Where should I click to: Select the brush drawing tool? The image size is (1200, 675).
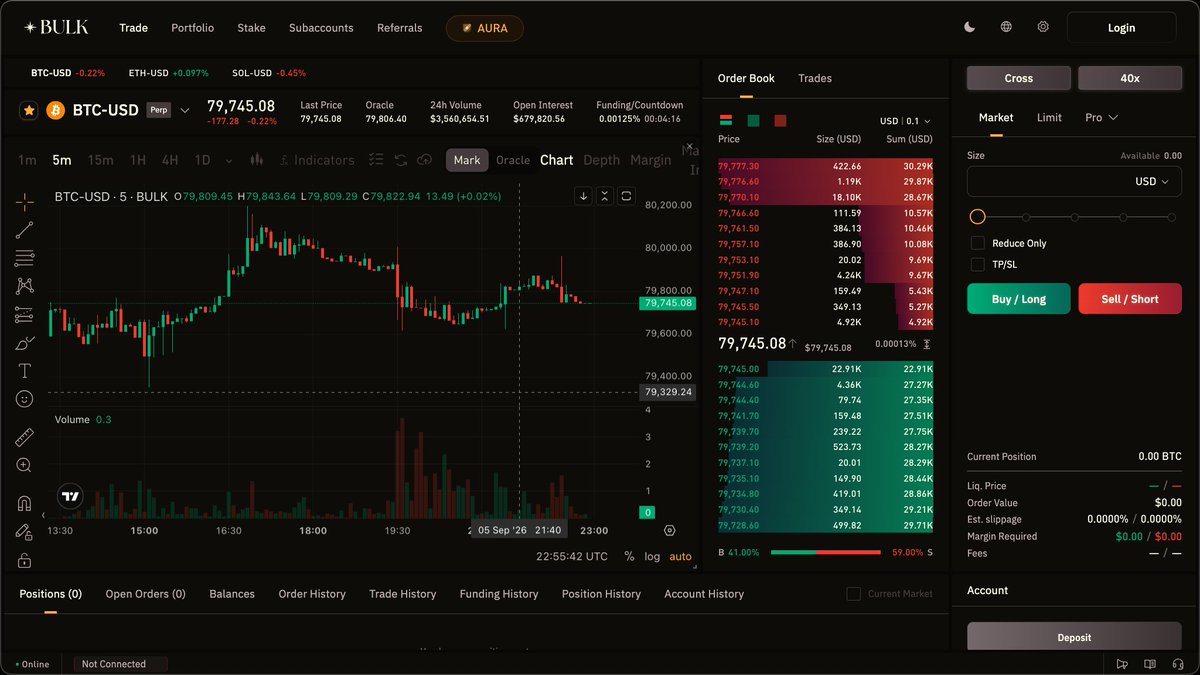[x=24, y=343]
